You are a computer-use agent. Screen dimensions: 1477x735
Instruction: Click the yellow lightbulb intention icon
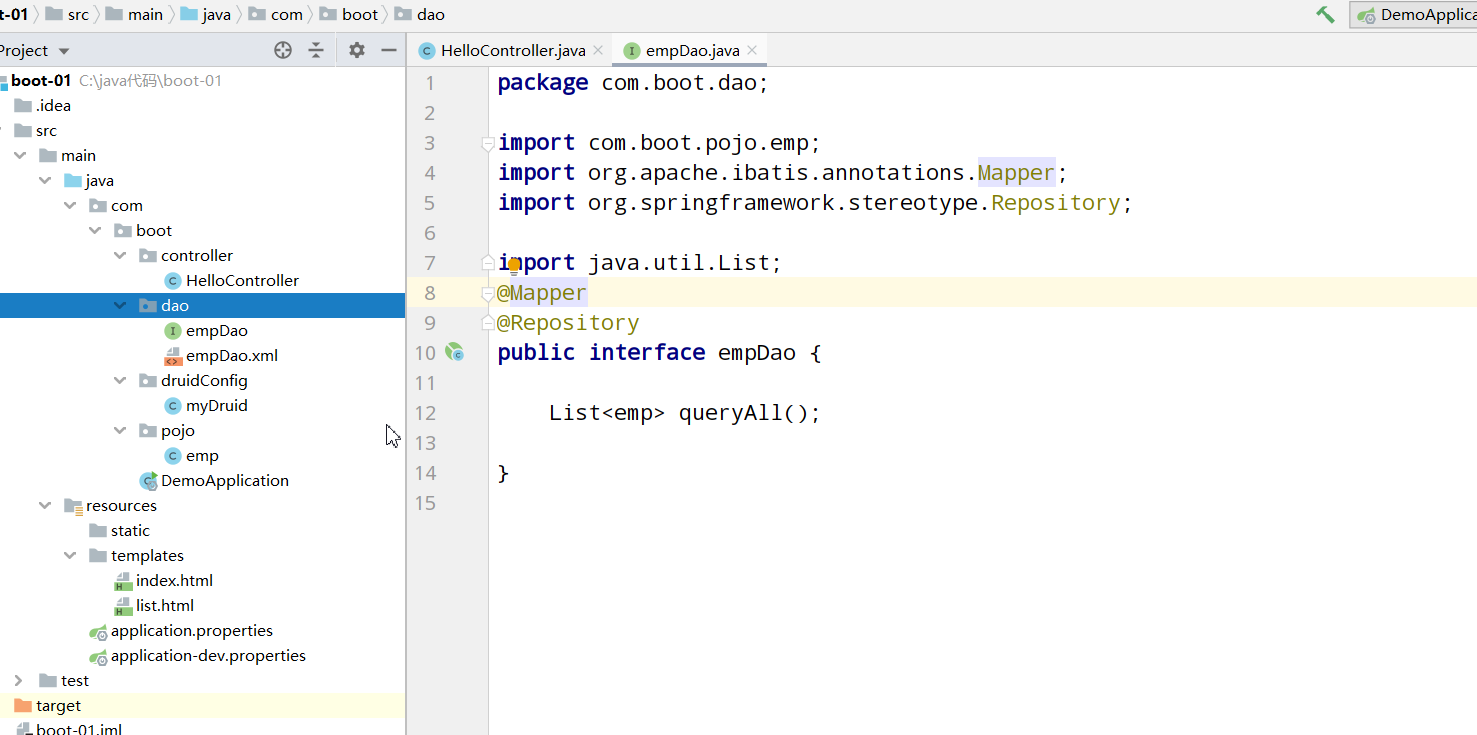tap(514, 265)
